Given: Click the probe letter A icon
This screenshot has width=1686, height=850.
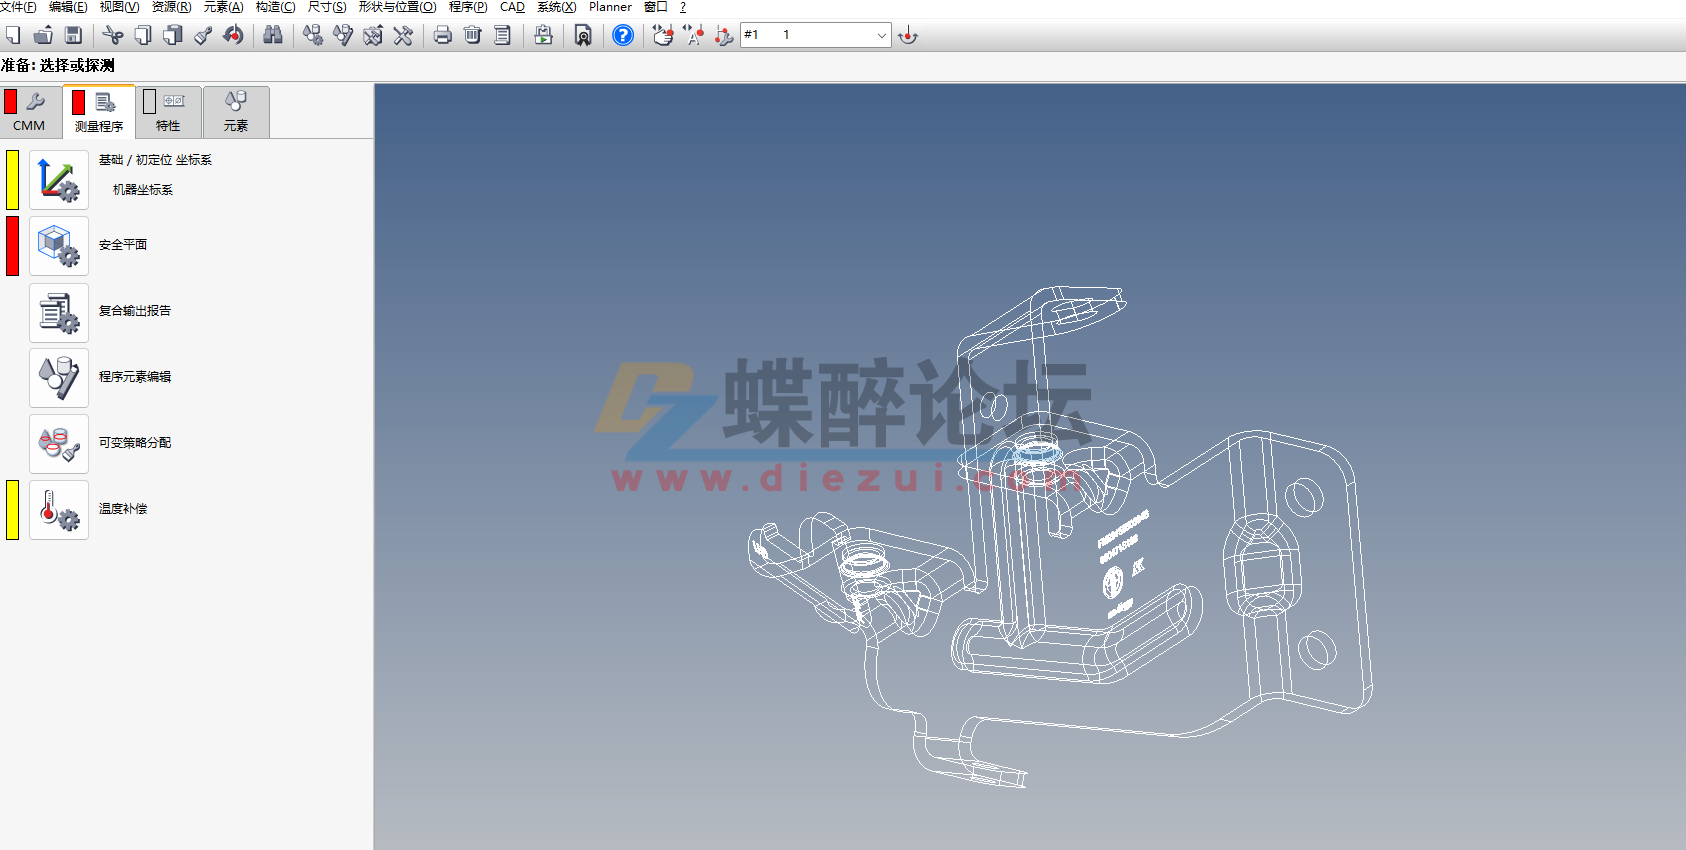Looking at the screenshot, I should 693,36.
